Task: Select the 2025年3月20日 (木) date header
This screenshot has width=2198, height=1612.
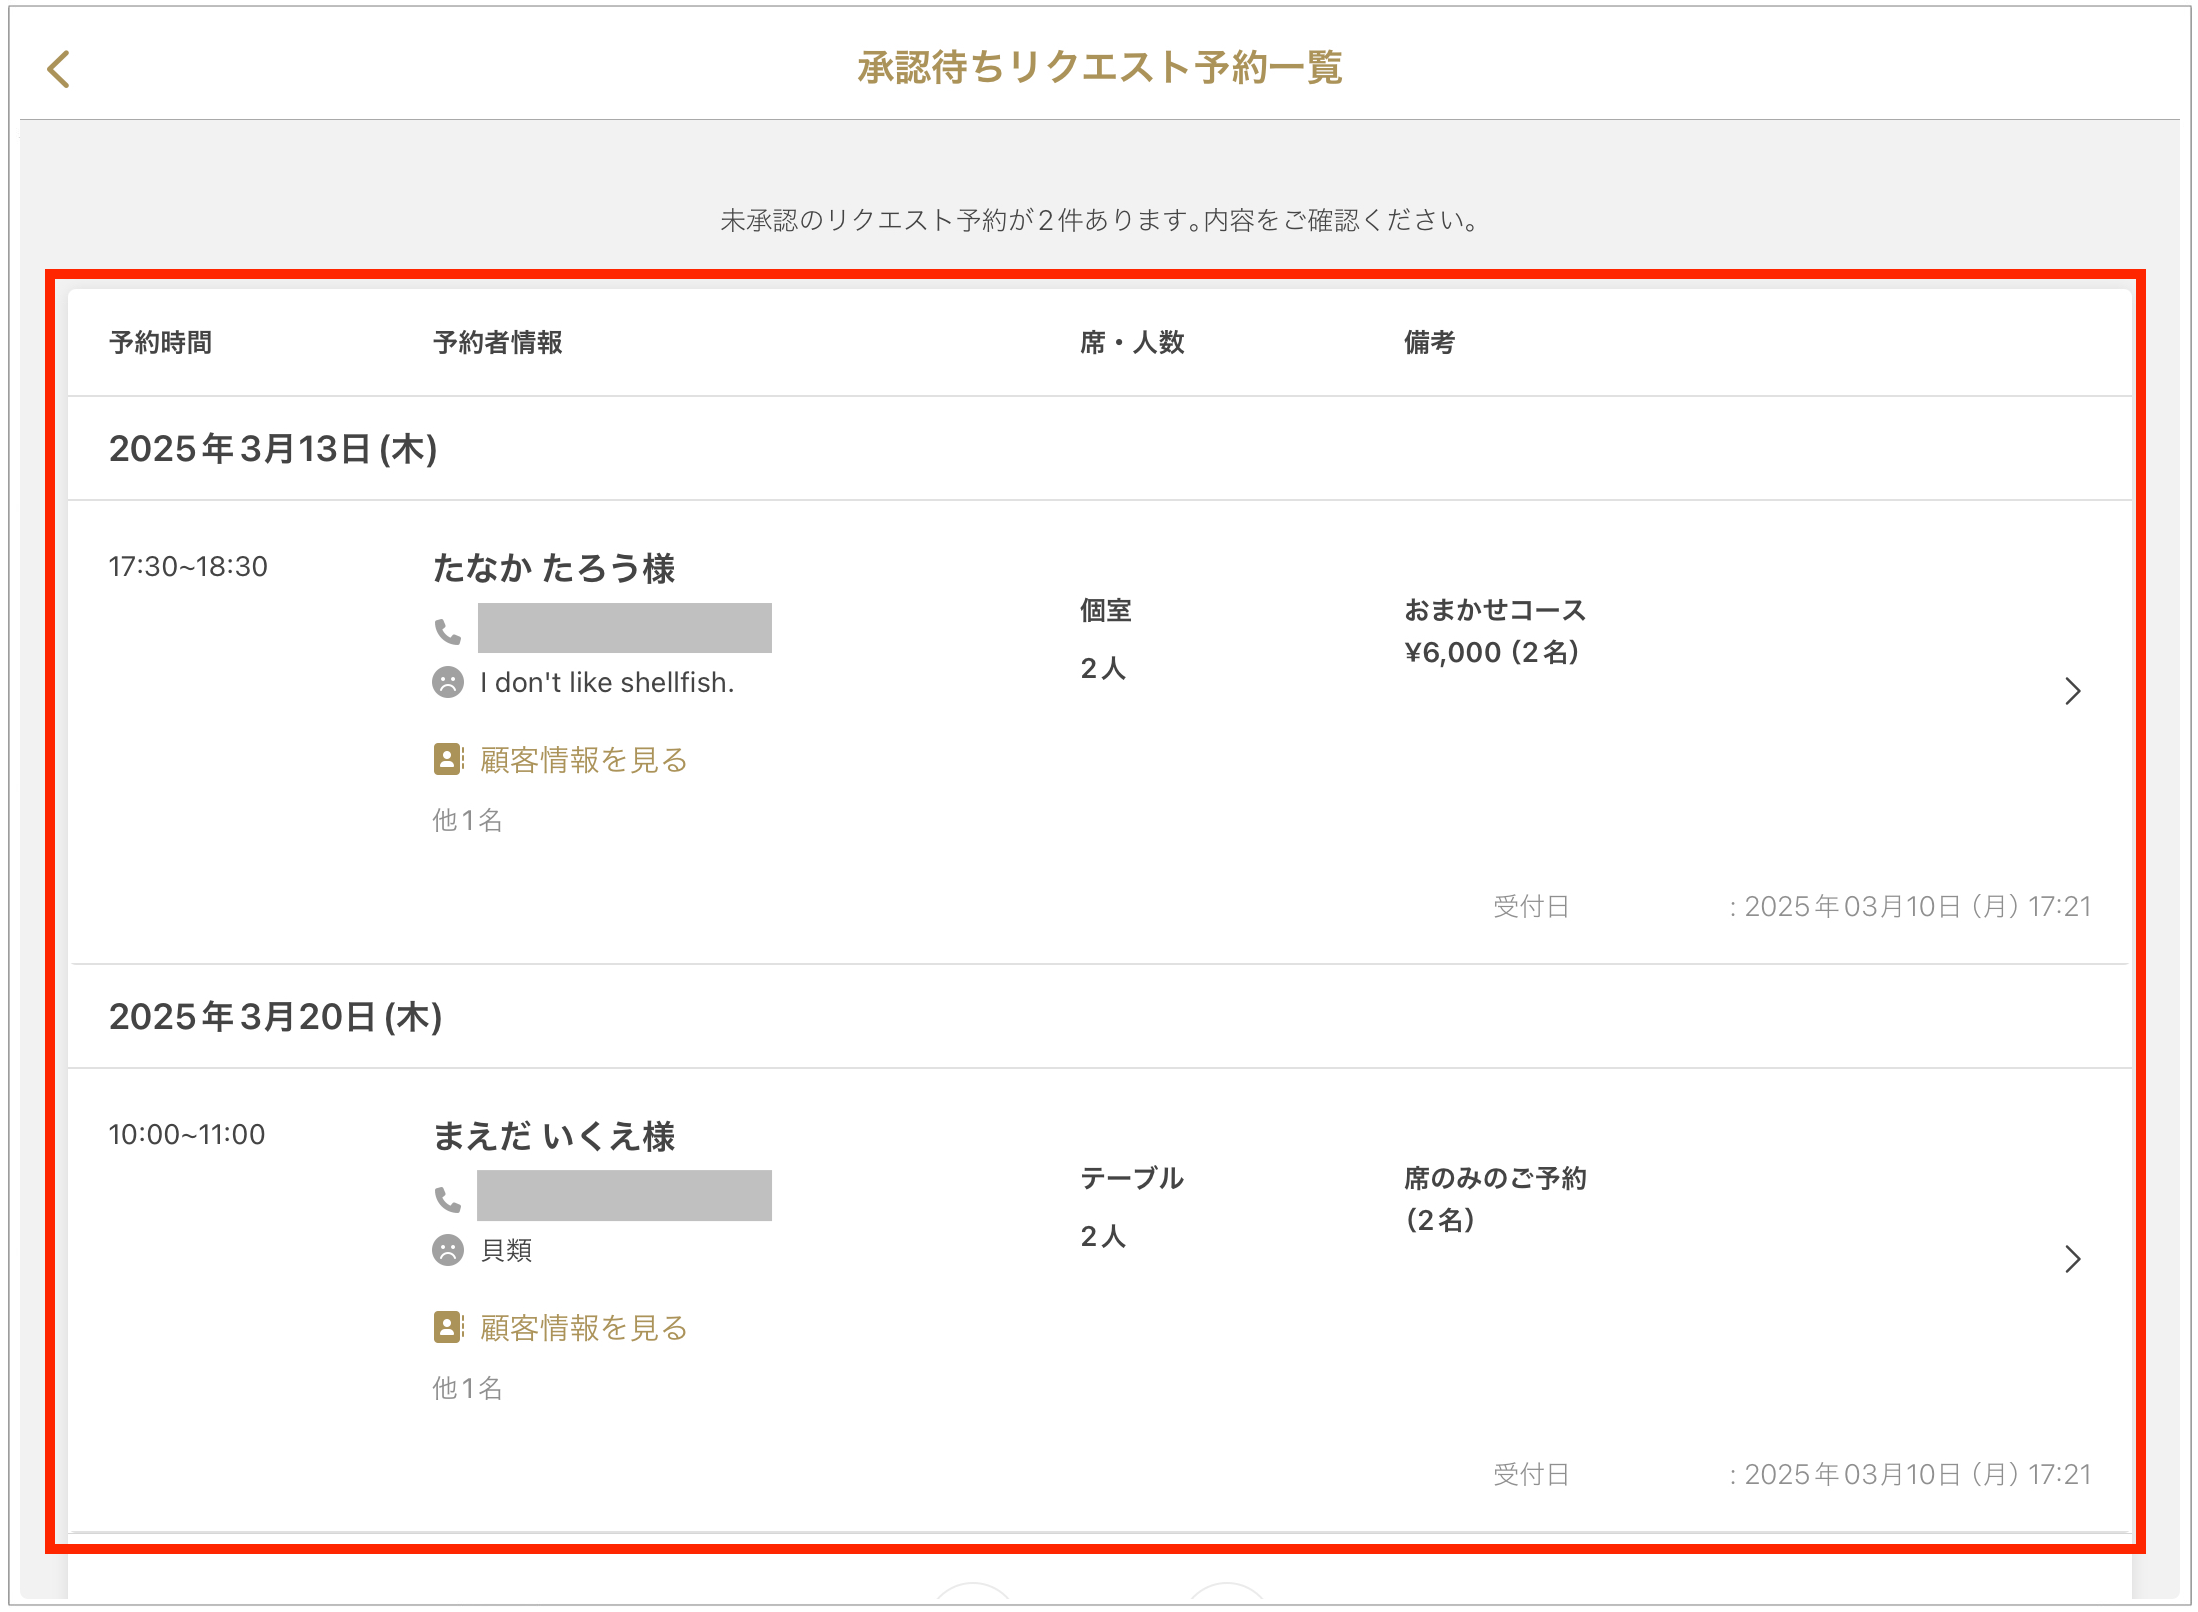Action: pos(275,1017)
